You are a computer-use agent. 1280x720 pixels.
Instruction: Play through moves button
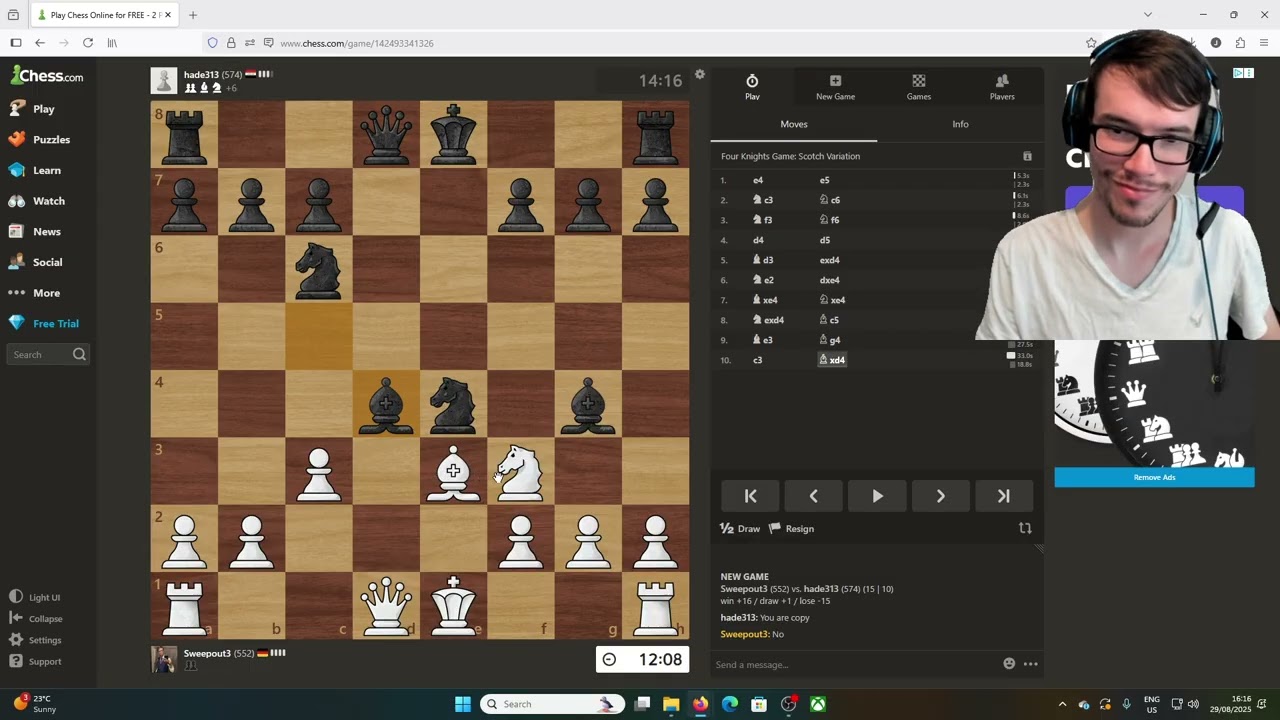click(877, 496)
